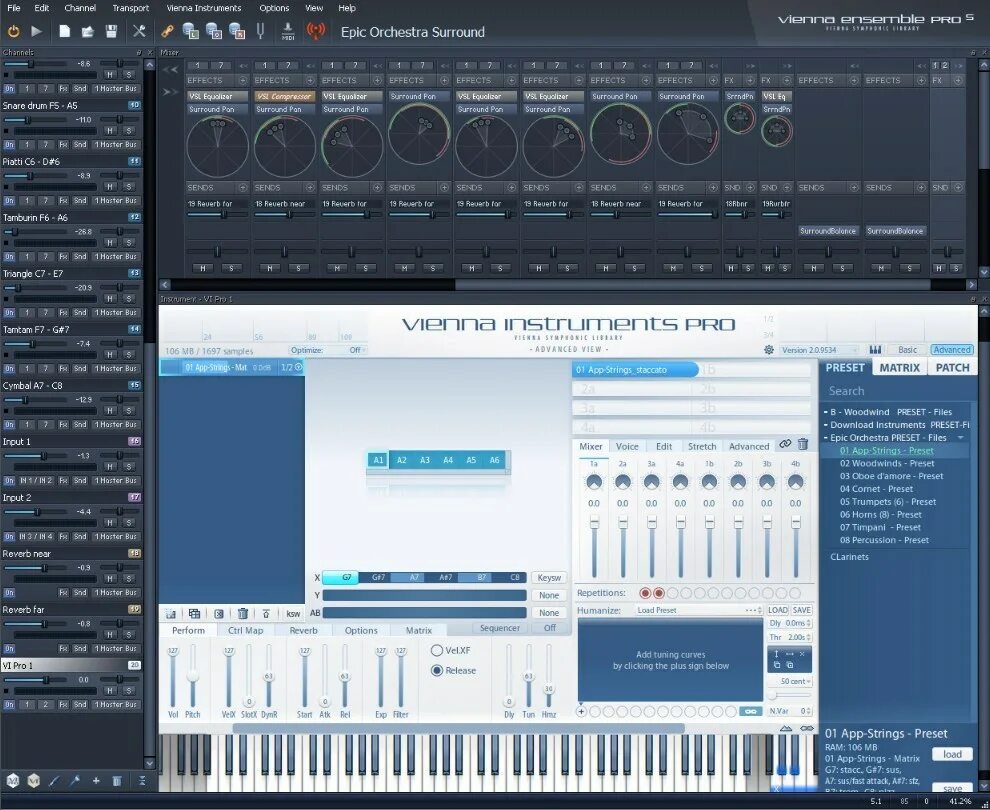Click the Vienna Instruments Pro settings gear icon

(769, 350)
